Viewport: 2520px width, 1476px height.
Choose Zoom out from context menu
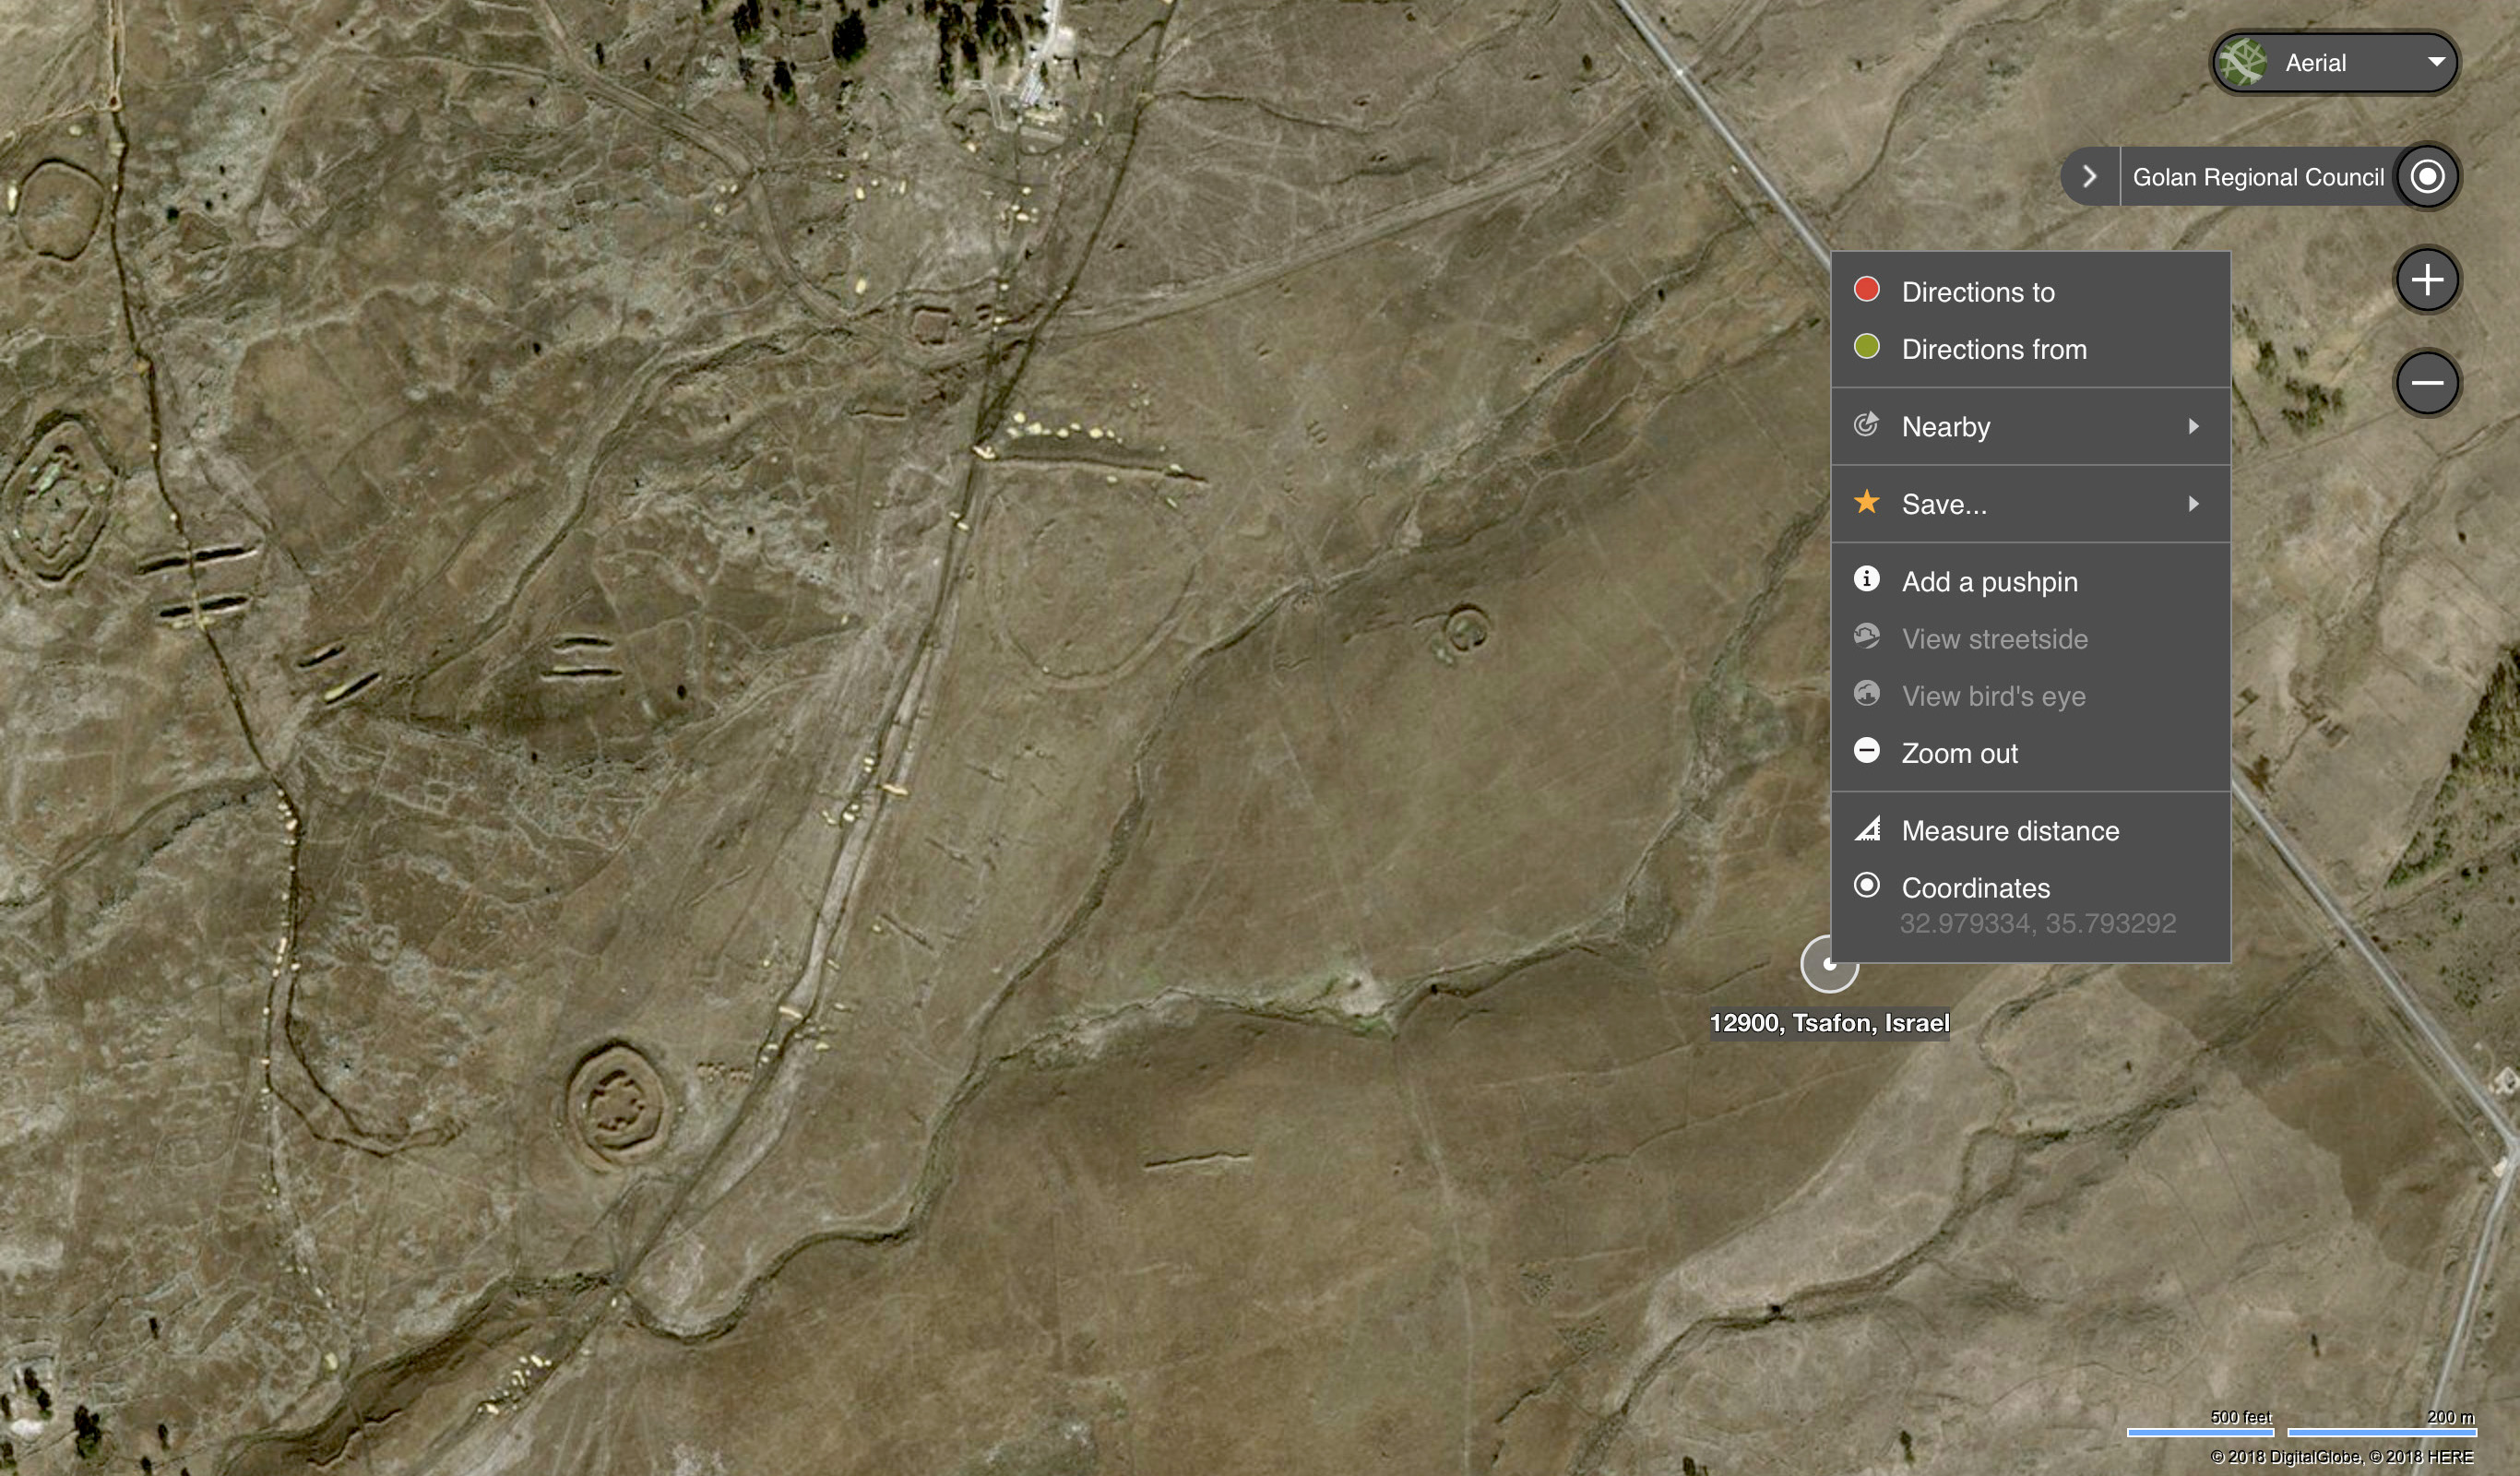[x=1959, y=753]
